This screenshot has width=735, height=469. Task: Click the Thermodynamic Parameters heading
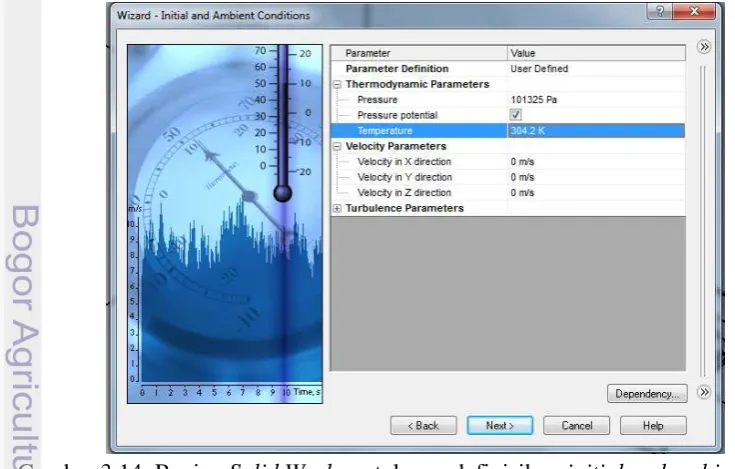tap(417, 84)
